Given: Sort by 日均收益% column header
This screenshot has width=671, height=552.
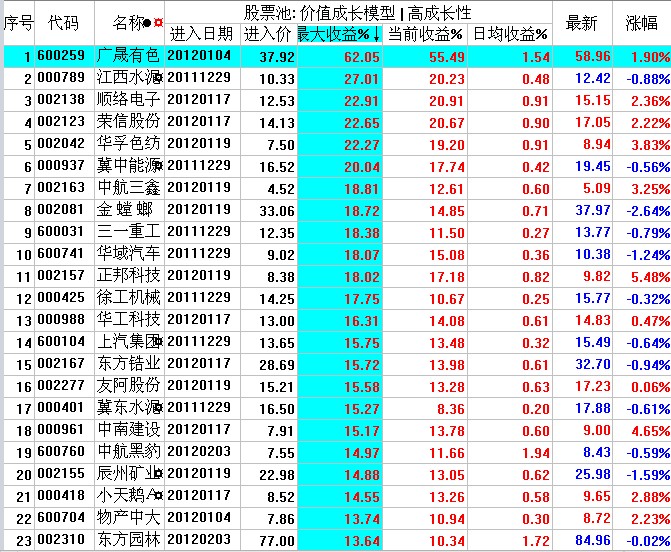Looking at the screenshot, I should 510,34.
